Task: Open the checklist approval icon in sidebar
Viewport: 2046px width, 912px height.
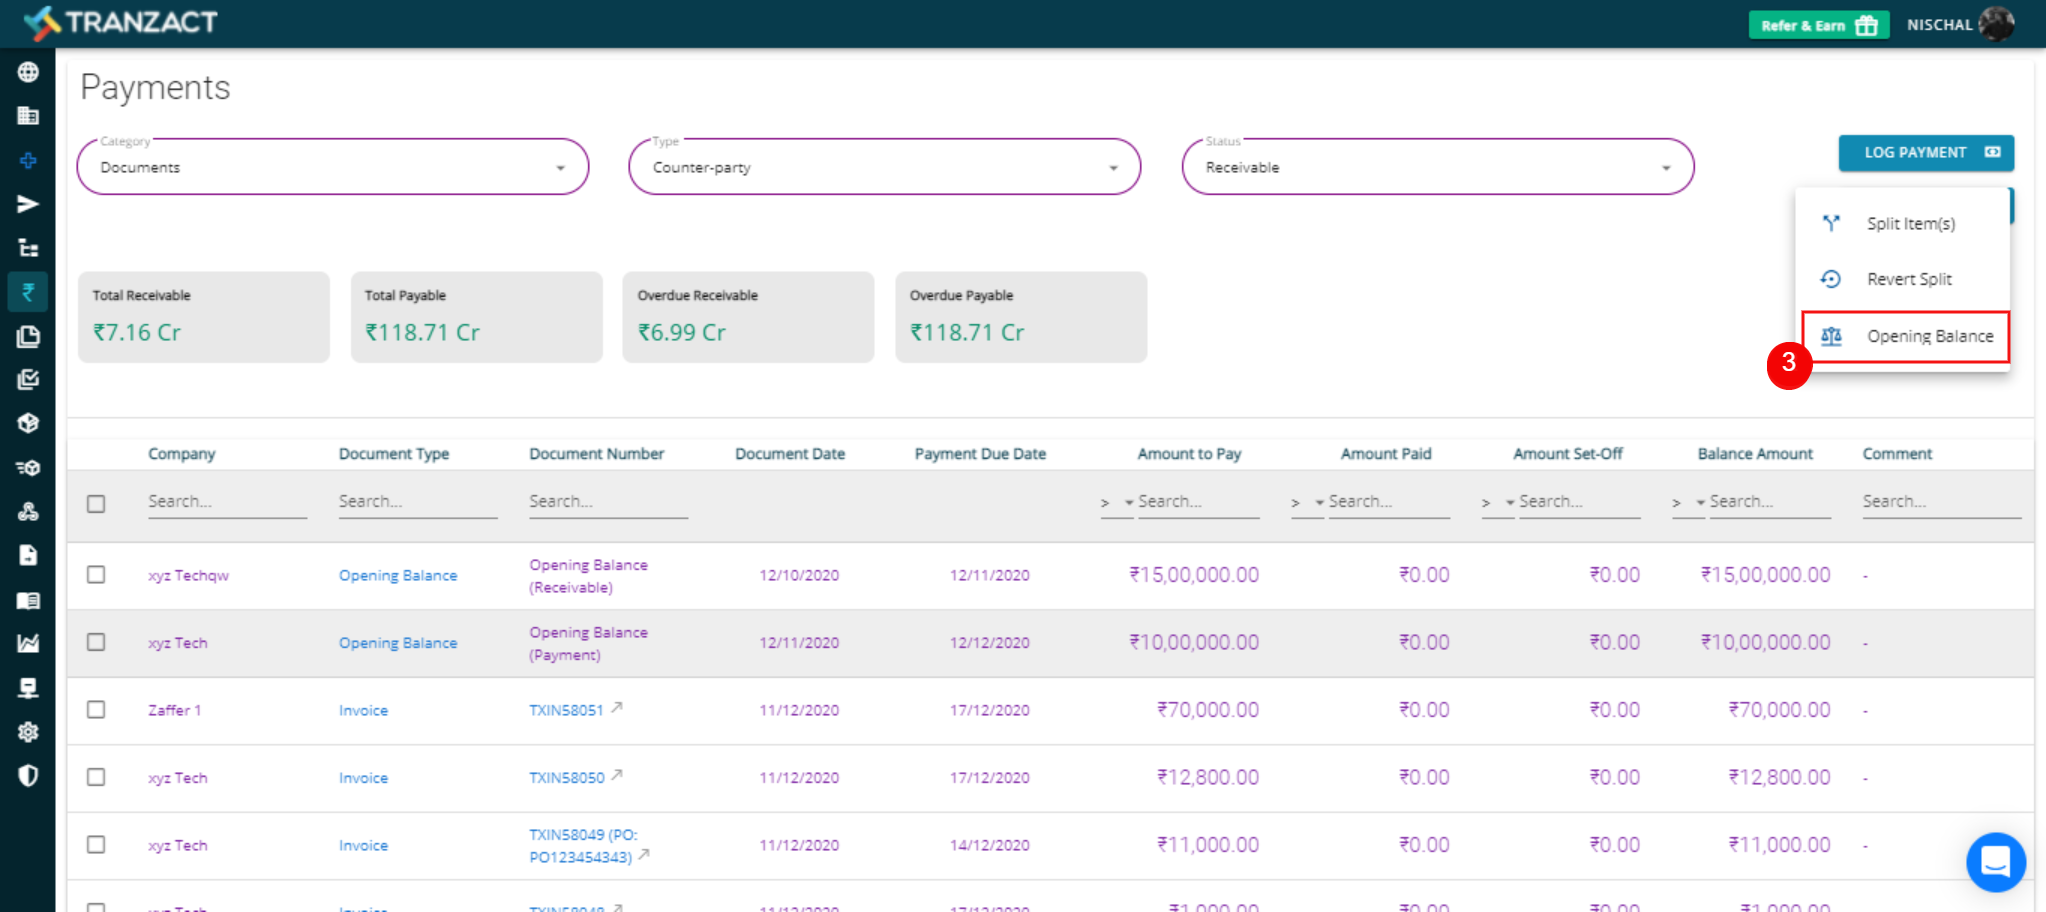Action: (28, 380)
